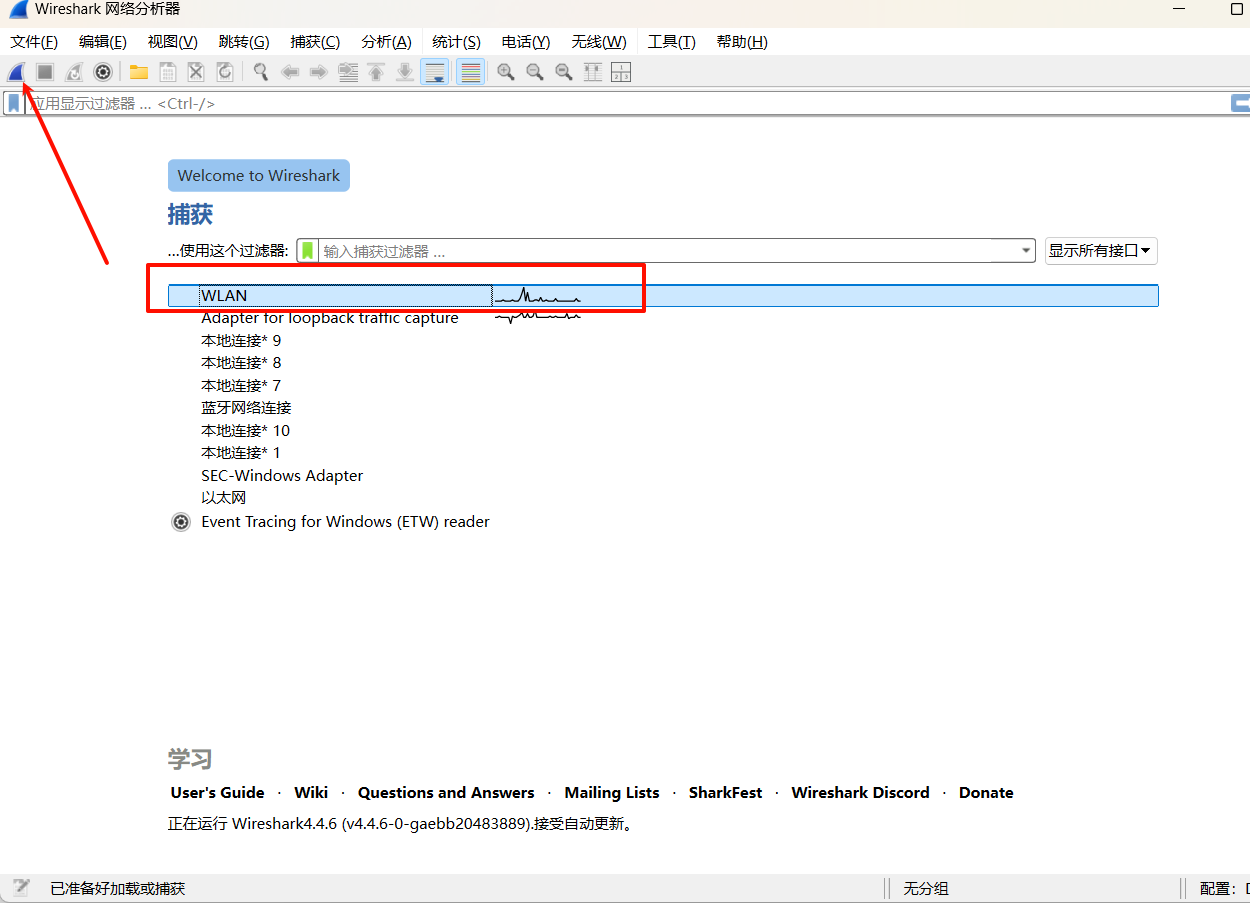Select 蓝牙网络连接 interface
The height and width of the screenshot is (903, 1250).
tap(246, 408)
